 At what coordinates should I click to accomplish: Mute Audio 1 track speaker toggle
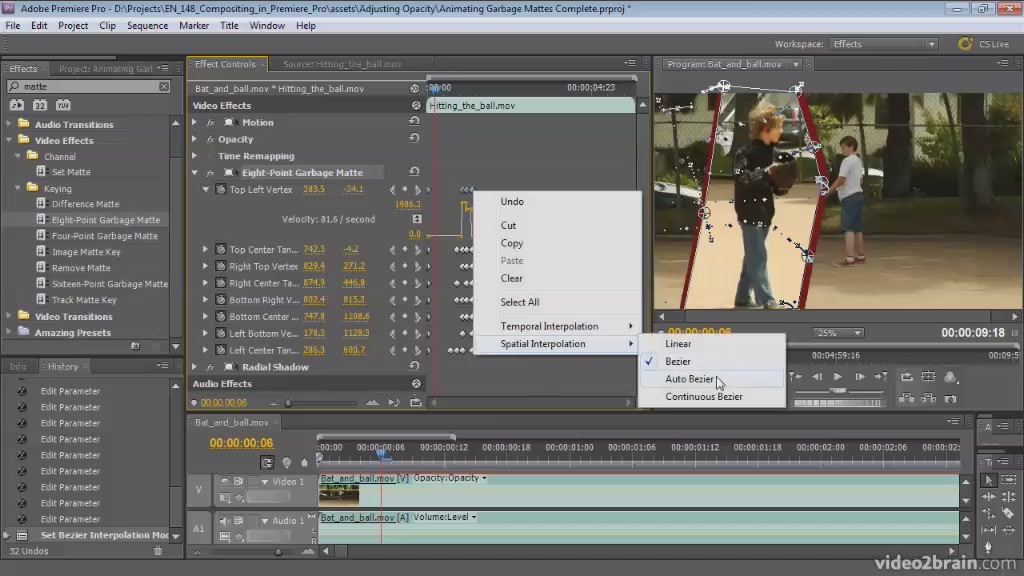tap(225, 520)
